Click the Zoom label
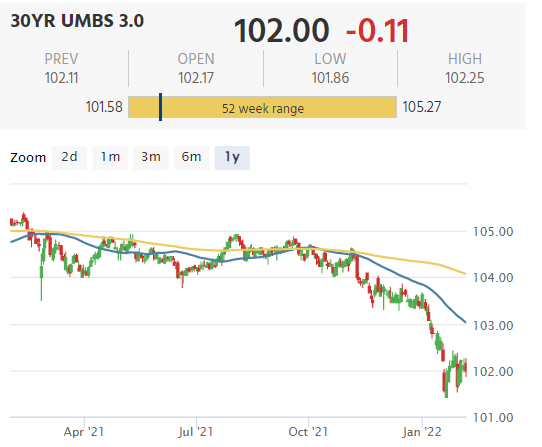The width and height of the screenshot is (542, 447). pos(28,158)
